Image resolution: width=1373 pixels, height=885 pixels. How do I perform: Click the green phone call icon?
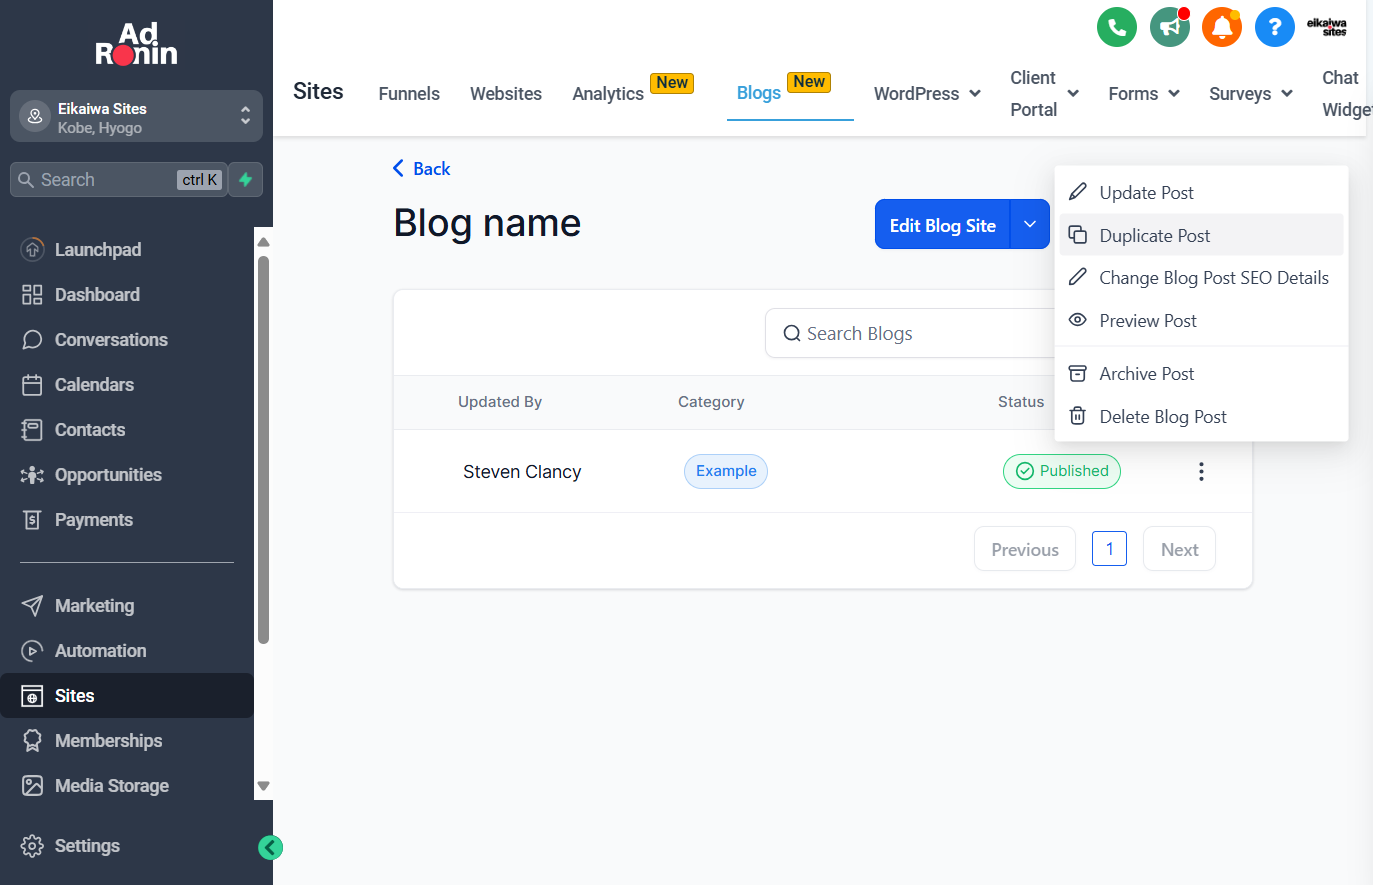[1117, 27]
